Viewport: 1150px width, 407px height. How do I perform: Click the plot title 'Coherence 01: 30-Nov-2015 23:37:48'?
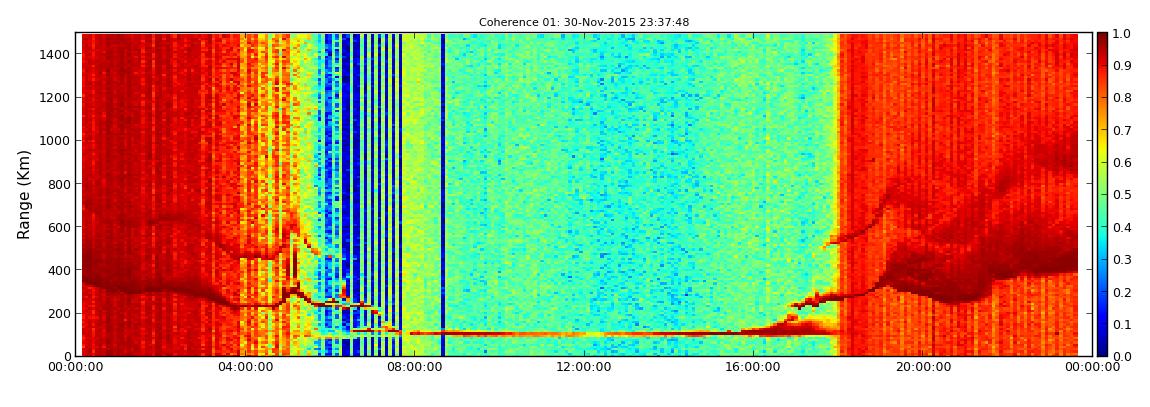point(584,23)
